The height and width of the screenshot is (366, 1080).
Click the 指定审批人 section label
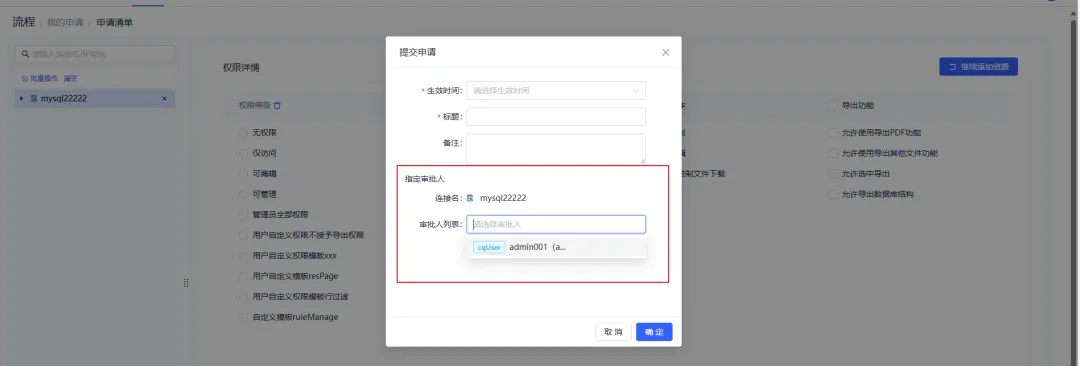coord(424,179)
